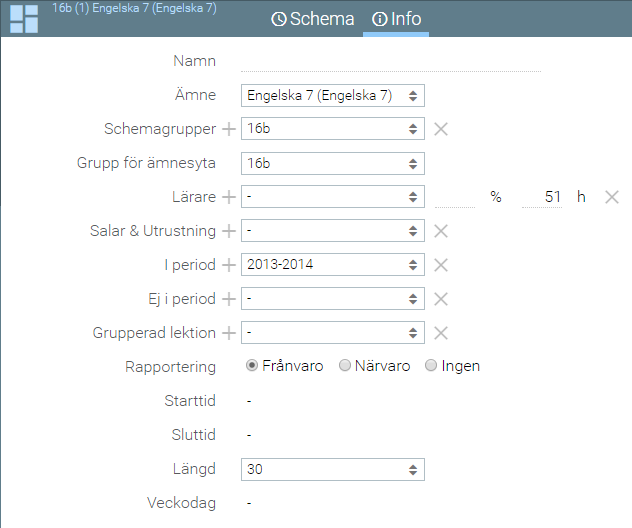The image size is (632, 528).
Task: Remove the 2013-2014 period entry
Action: (x=441, y=265)
